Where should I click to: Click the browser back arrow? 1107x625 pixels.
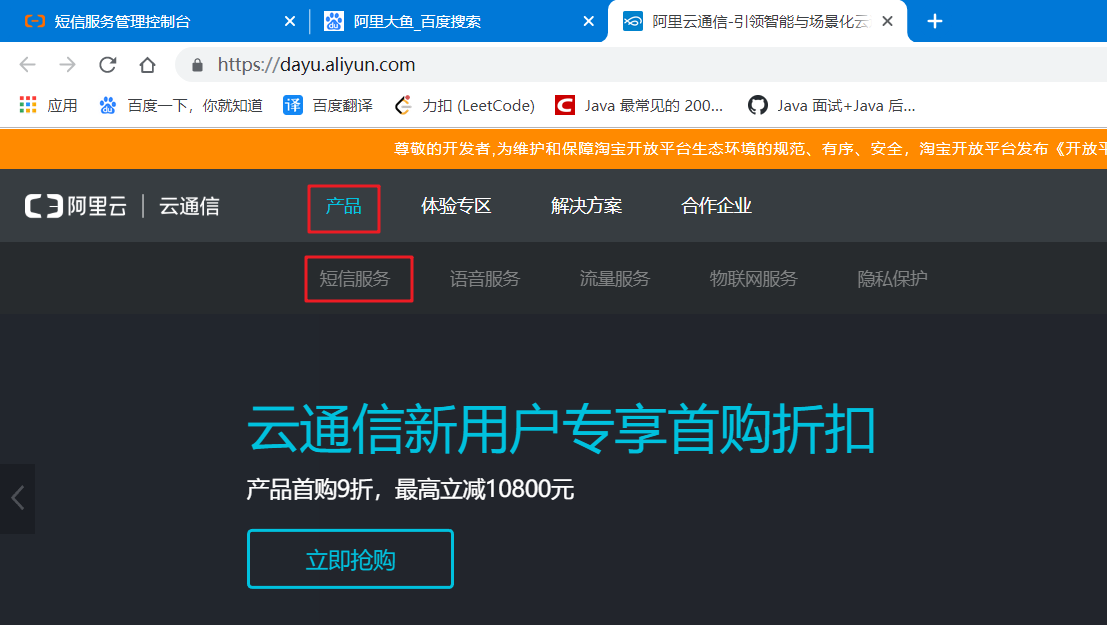28,65
